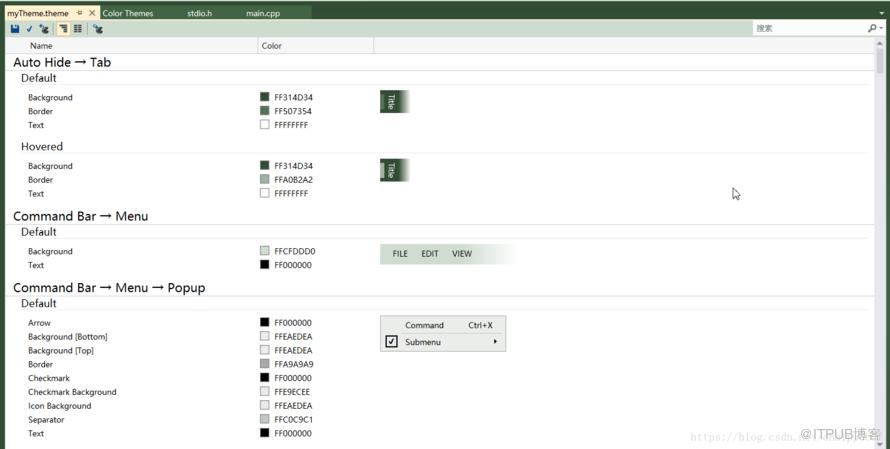Apply the theme using the blue checkmark icon
Image resolution: width=890 pixels, height=449 pixels.
[x=30, y=28]
